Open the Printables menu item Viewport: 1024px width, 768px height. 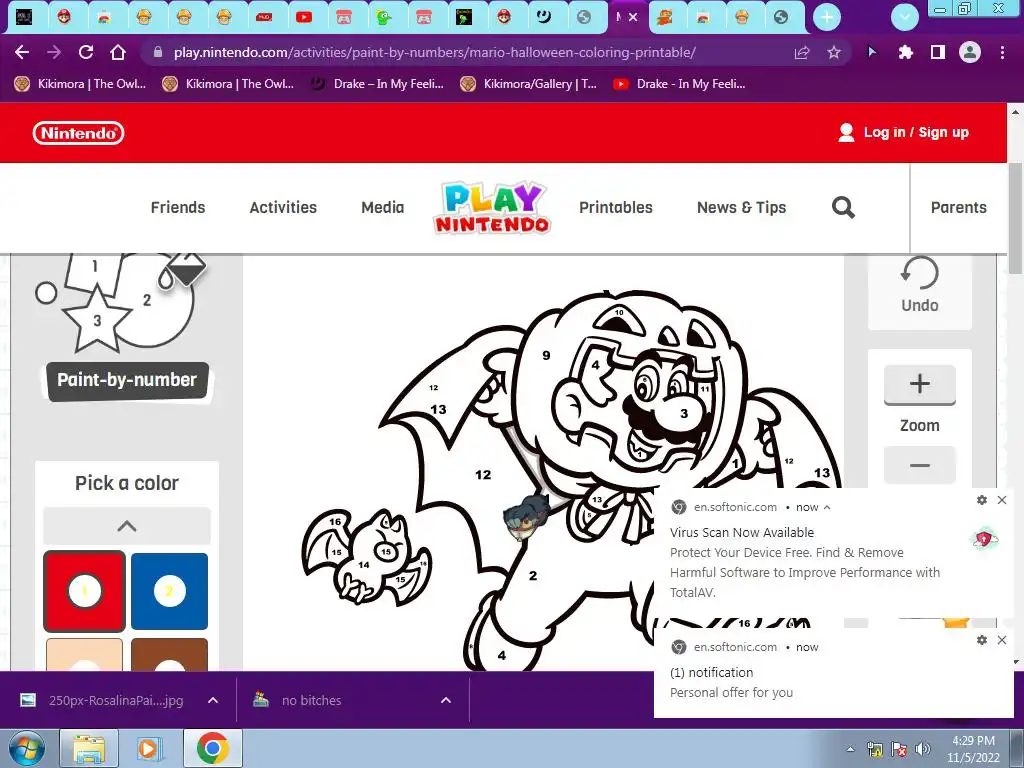pyautogui.click(x=616, y=208)
